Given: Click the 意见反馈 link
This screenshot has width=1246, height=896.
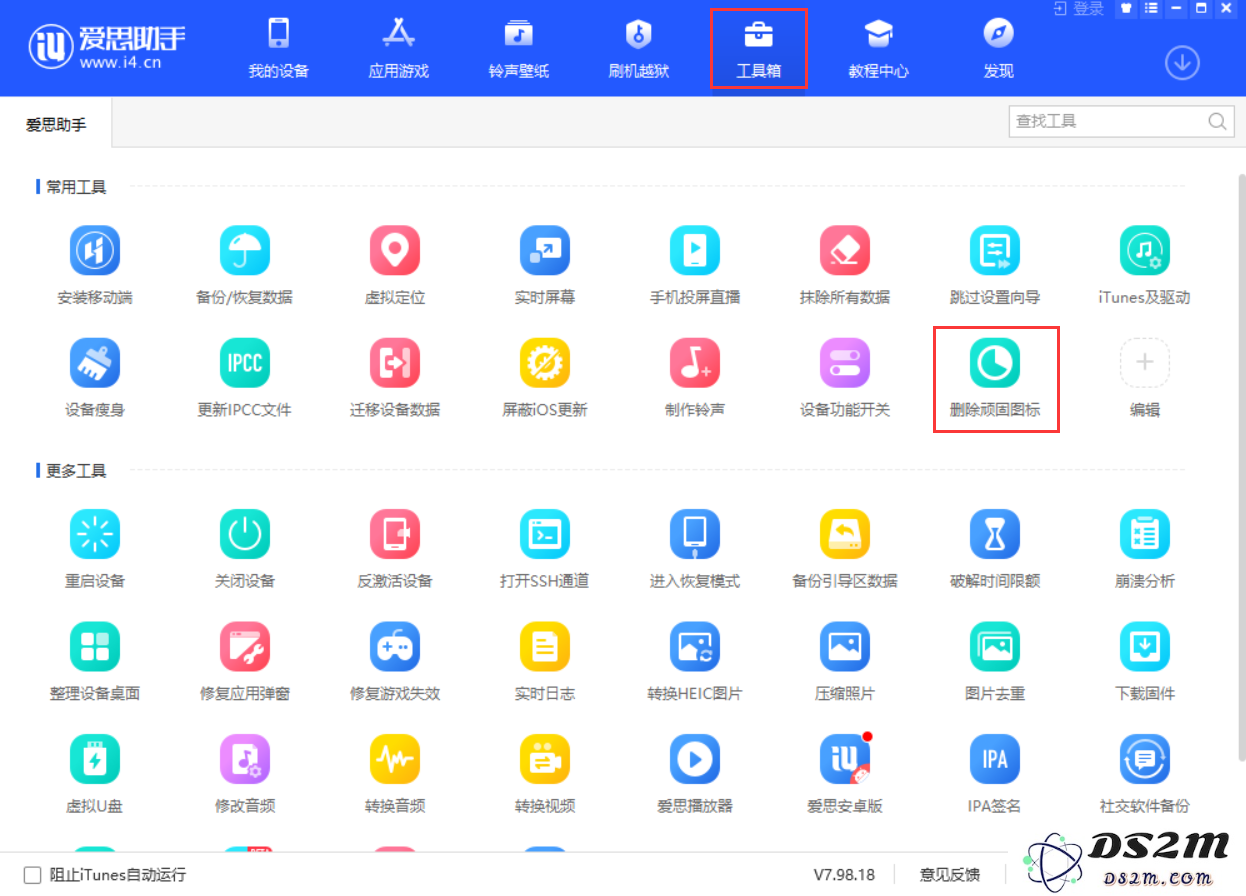Looking at the screenshot, I should 950,874.
